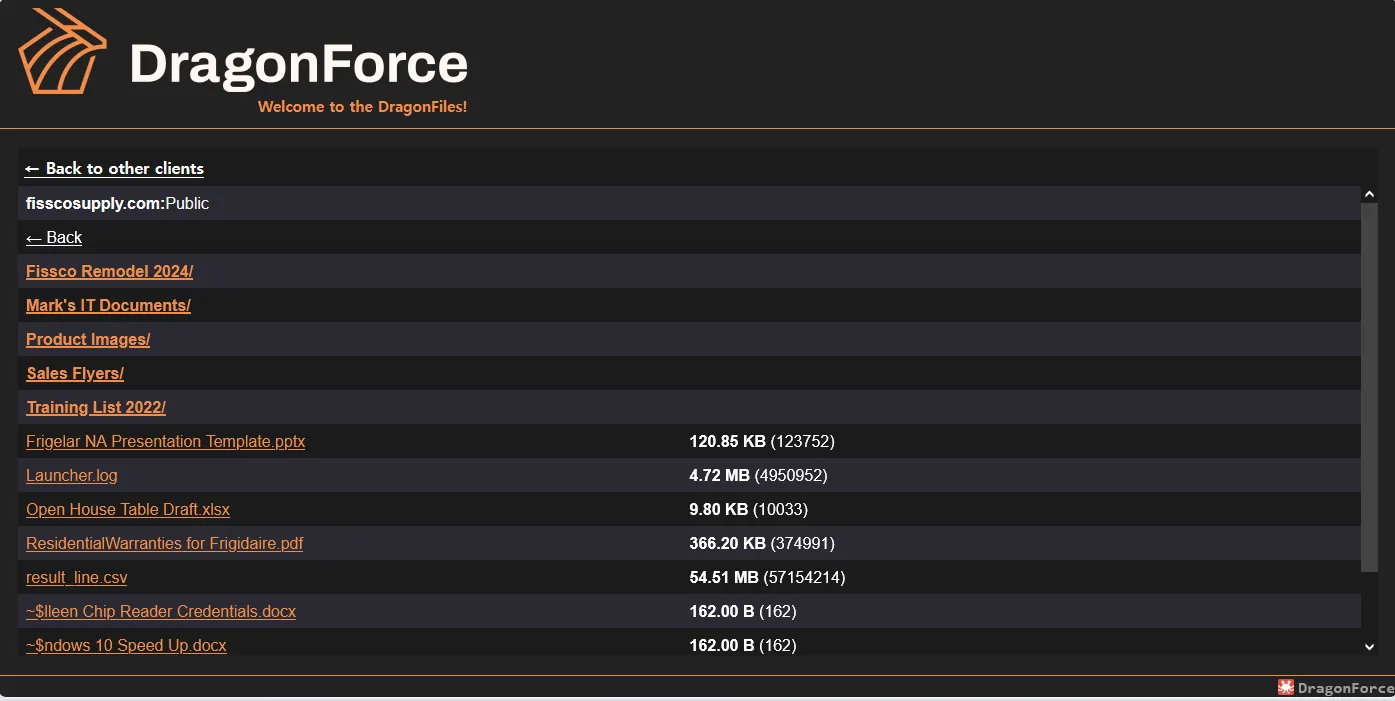Click the DragonForce title text in header
Screen dimensions: 1395x701
point(298,64)
